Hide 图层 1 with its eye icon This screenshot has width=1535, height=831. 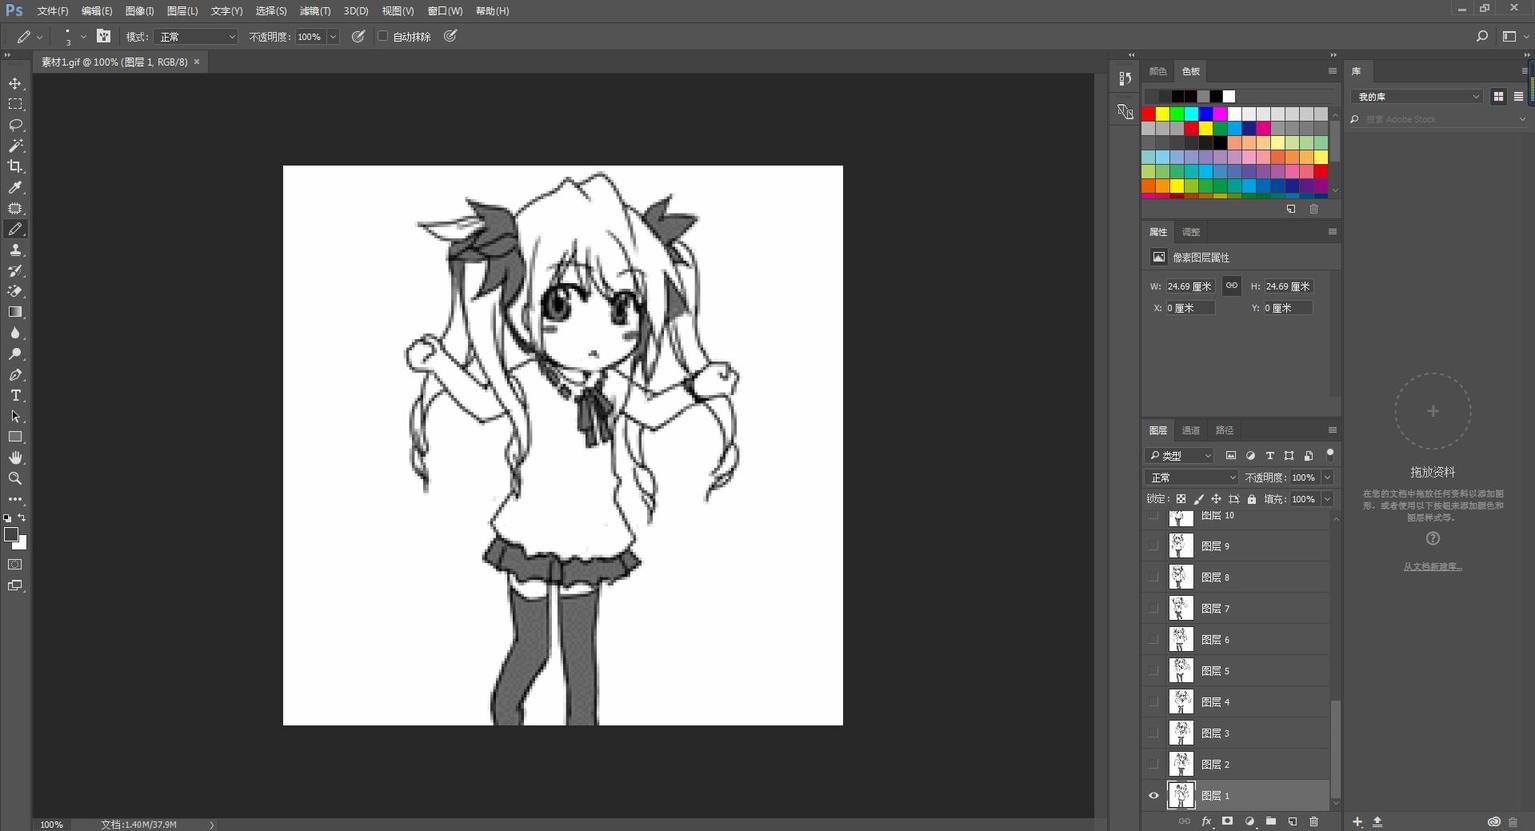coord(1153,796)
